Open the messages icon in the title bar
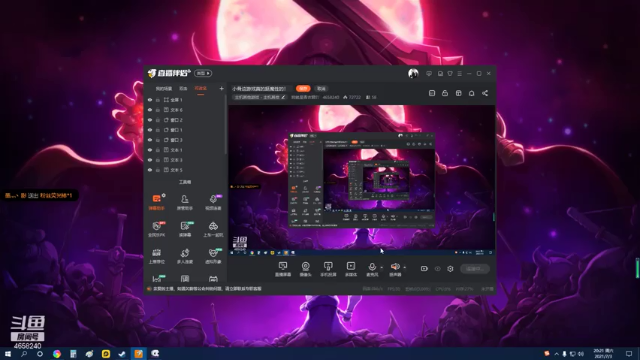Viewport: 640px width, 360px height. pyautogui.click(x=429, y=73)
